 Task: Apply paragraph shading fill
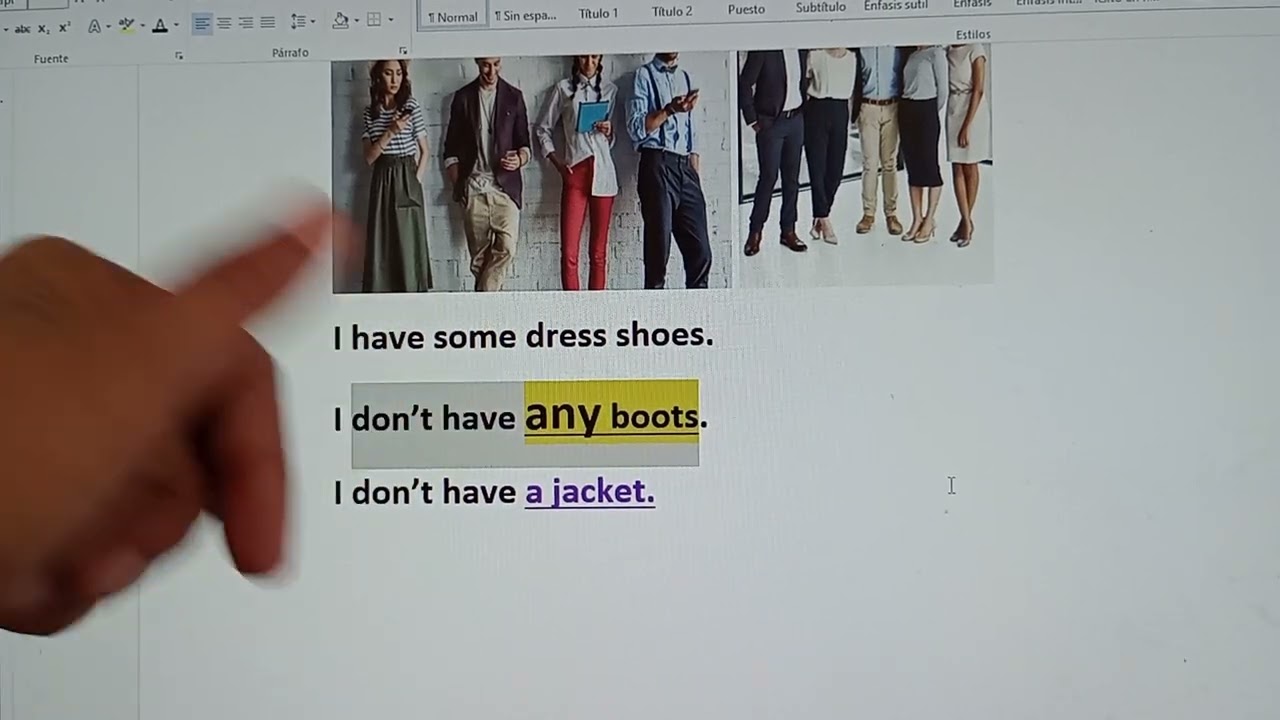(x=340, y=20)
